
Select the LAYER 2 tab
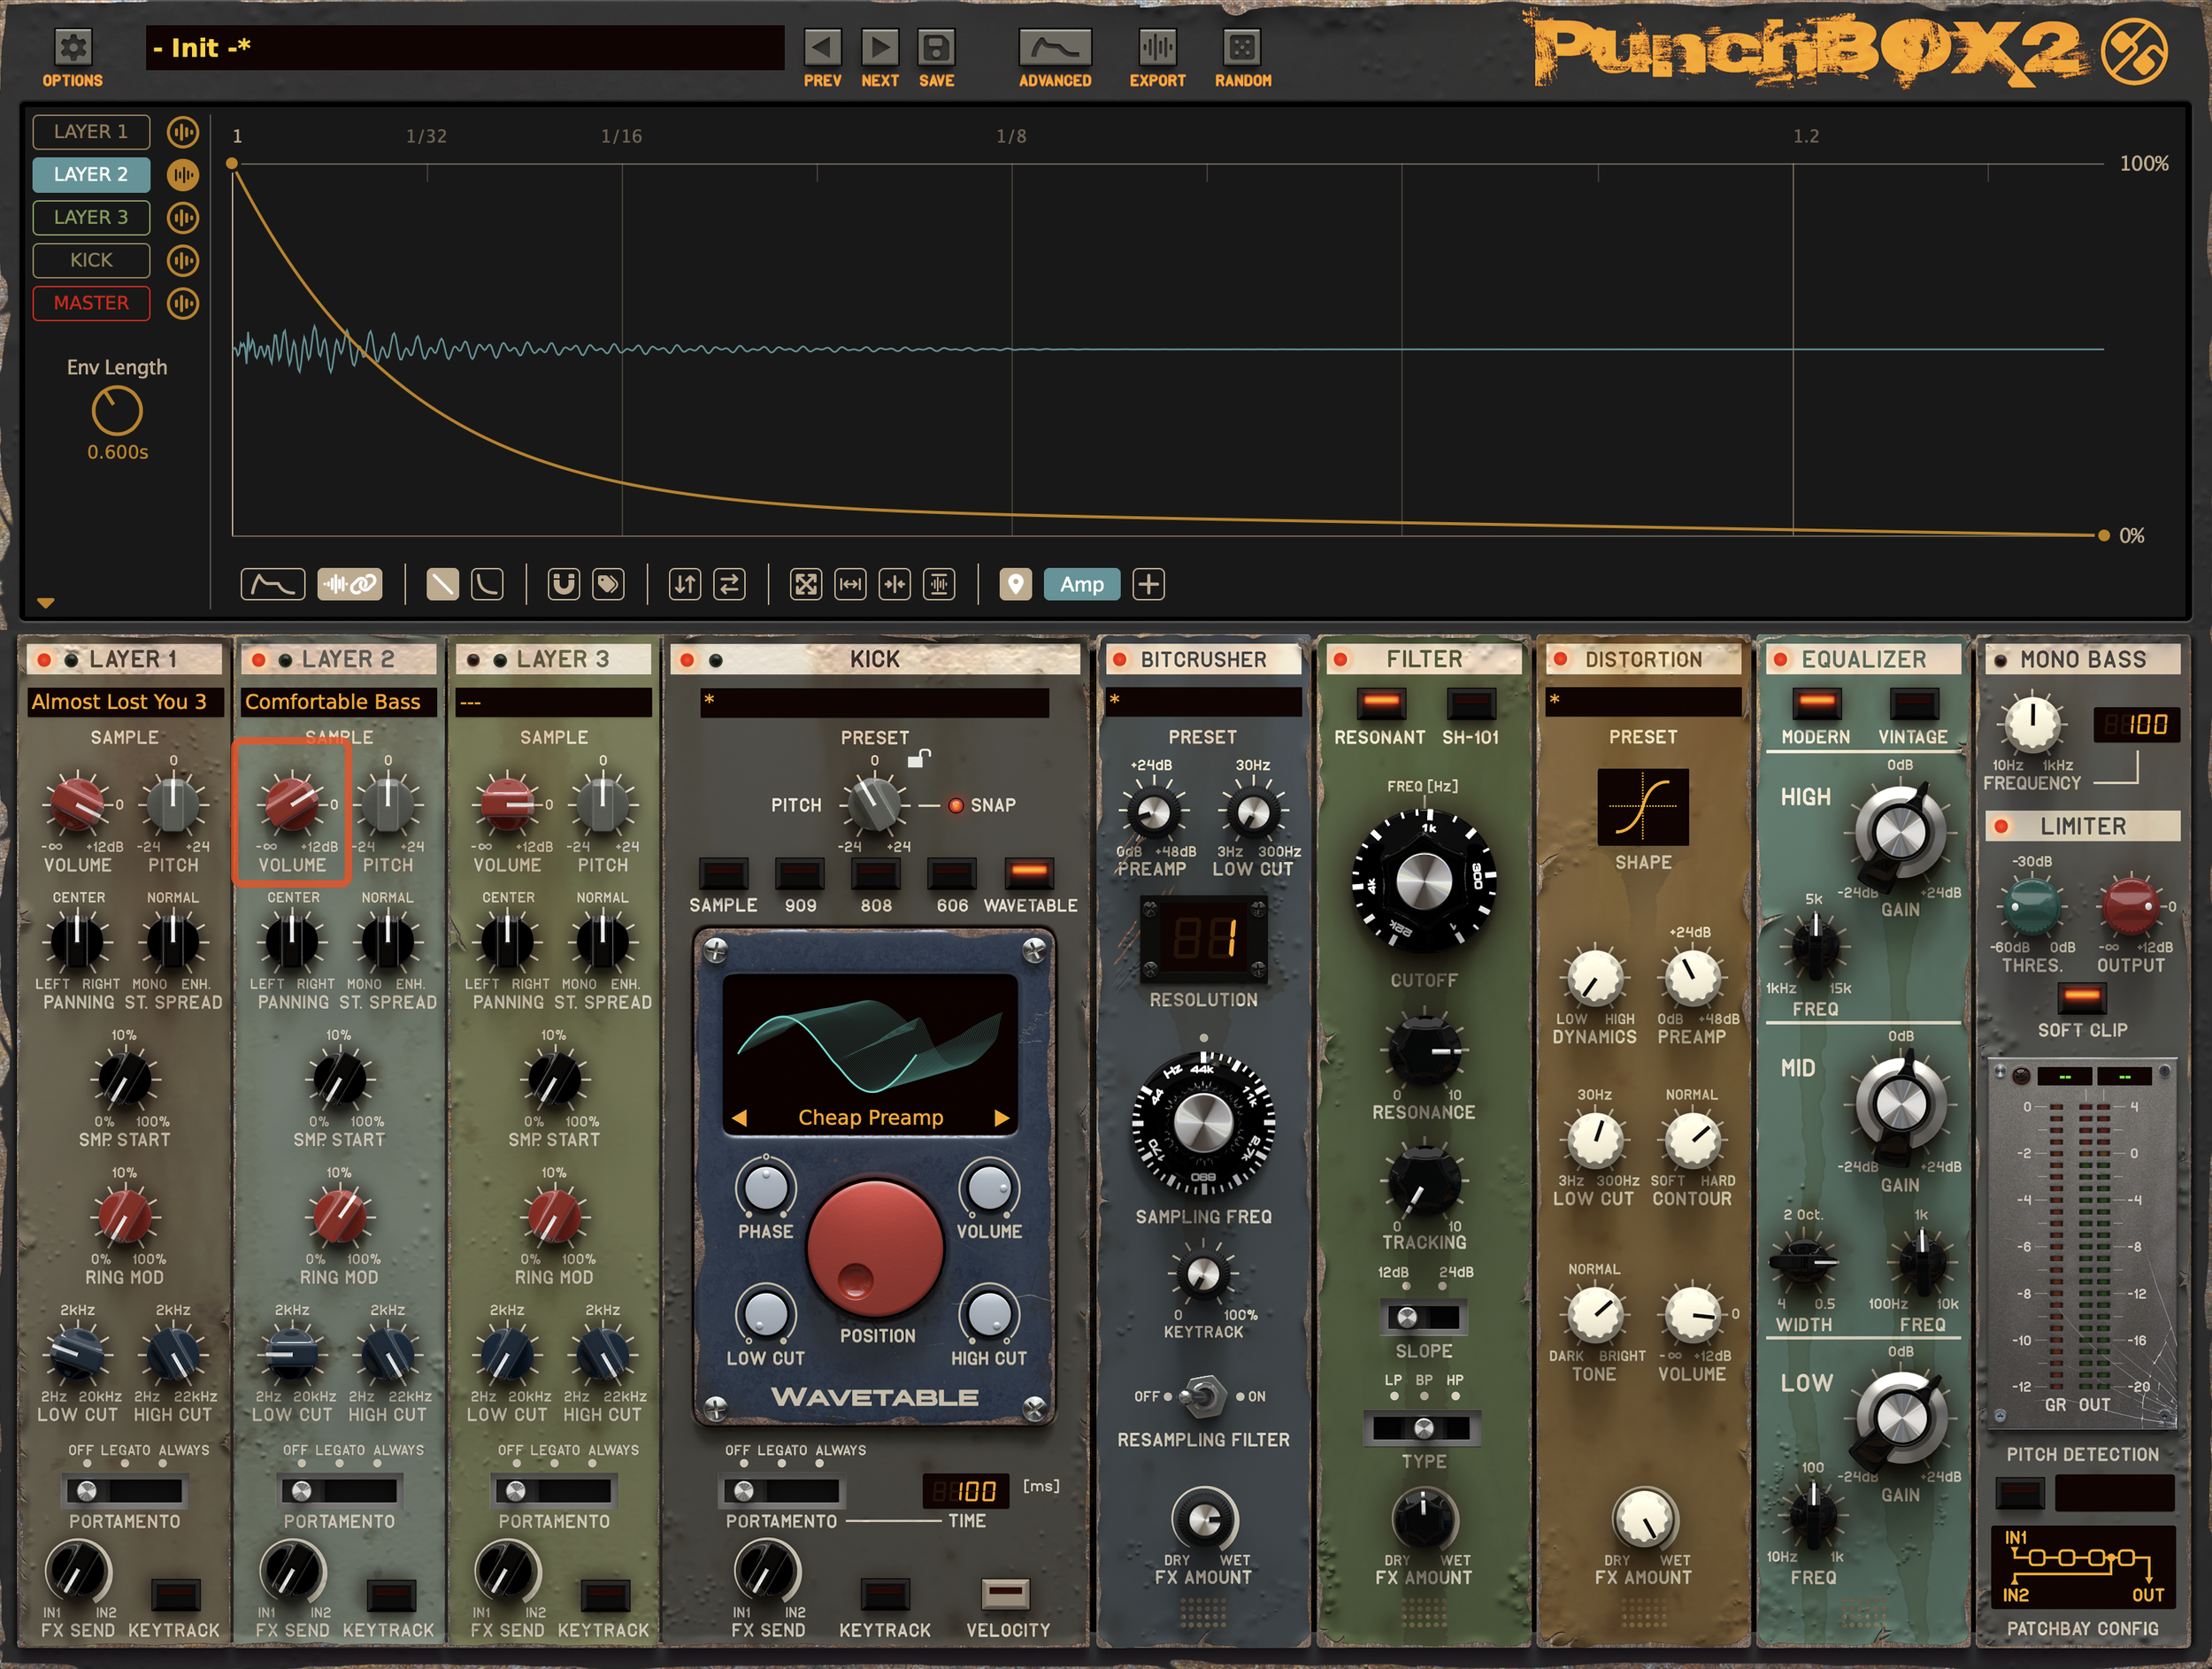point(91,175)
